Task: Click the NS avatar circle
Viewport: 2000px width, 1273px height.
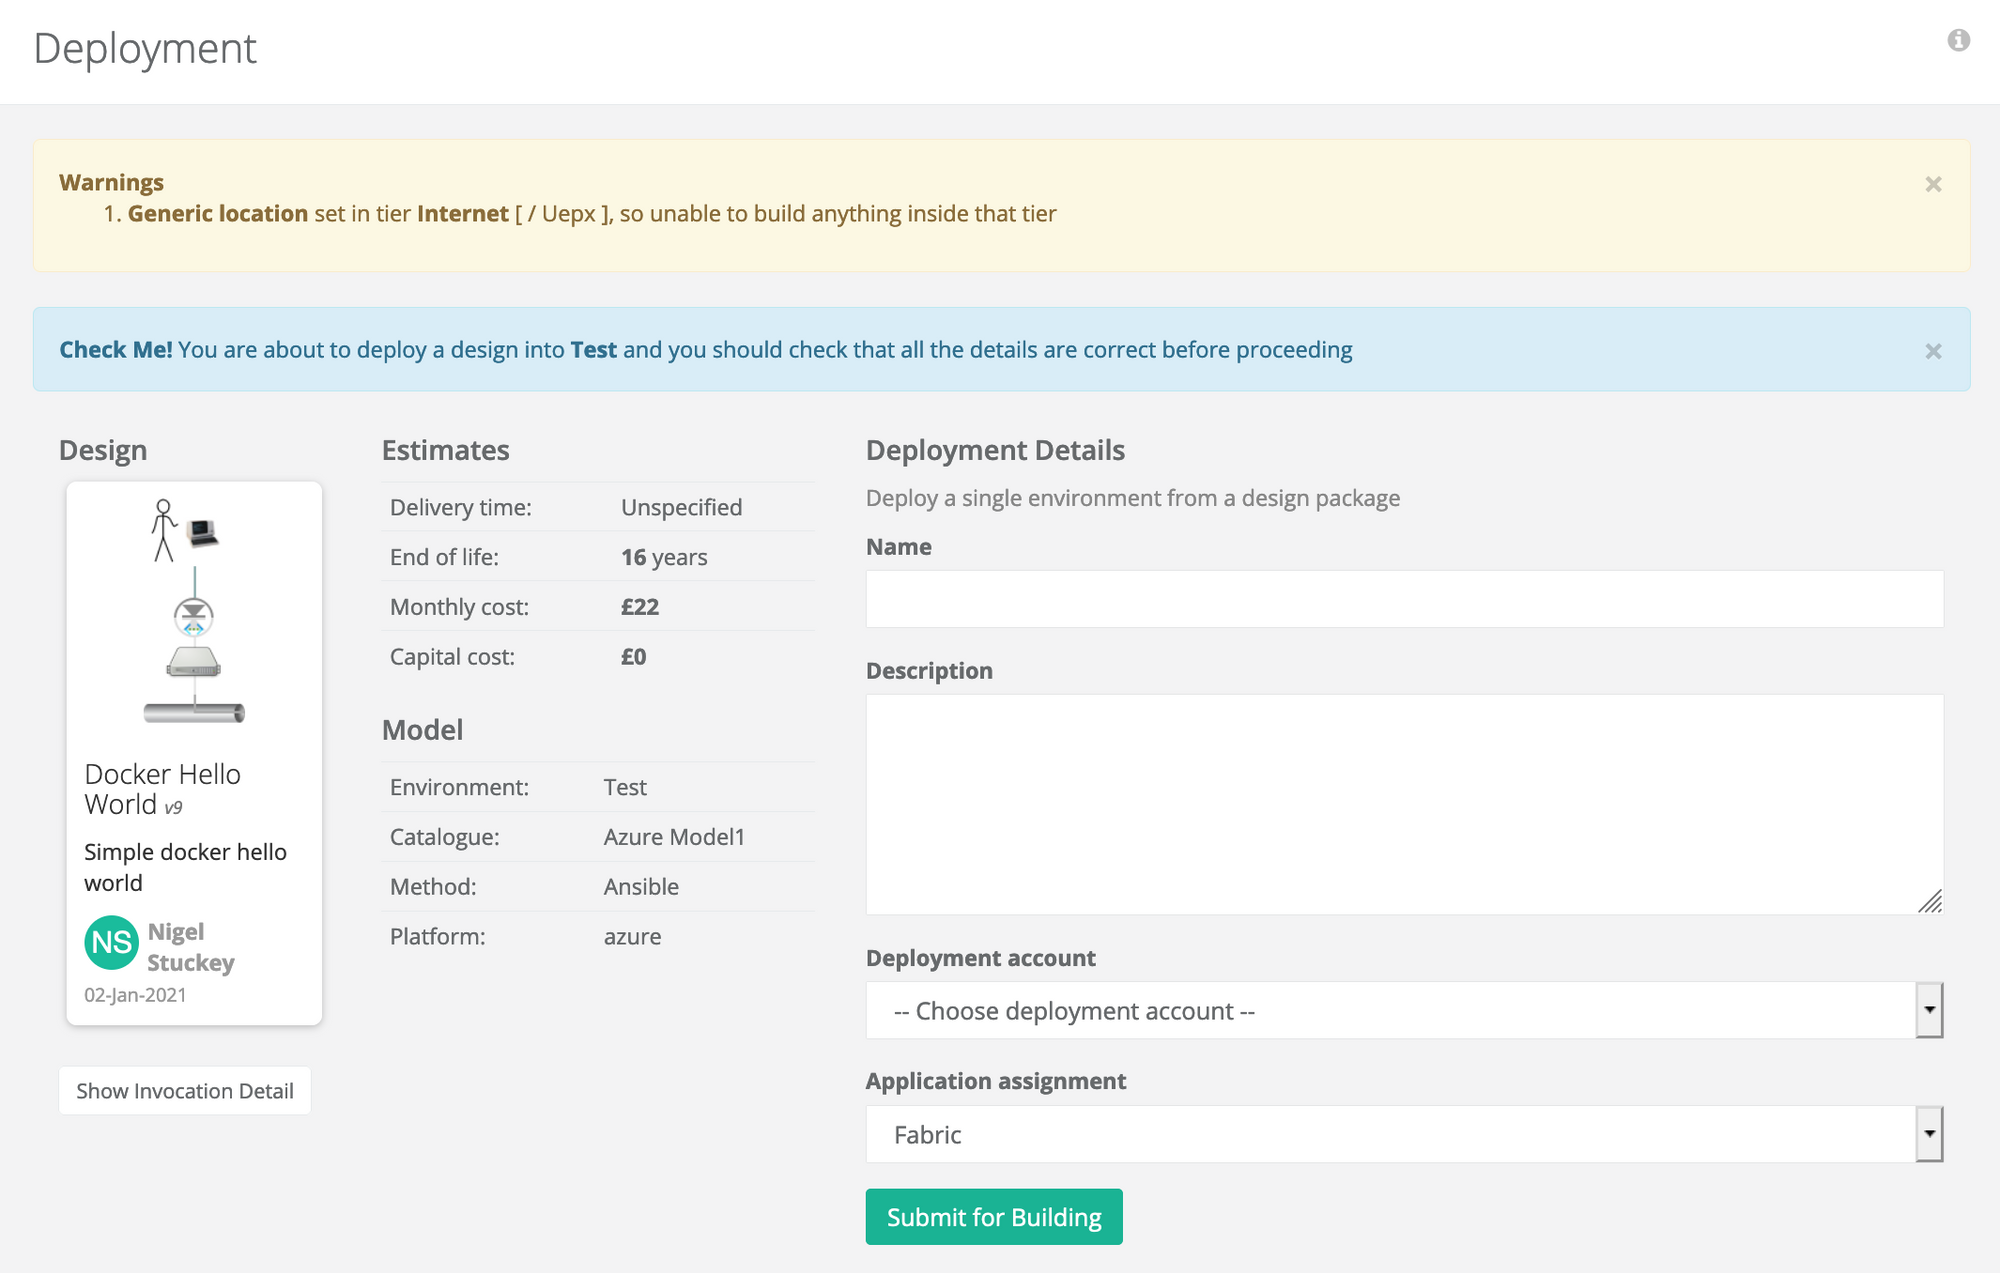Action: click(111, 942)
